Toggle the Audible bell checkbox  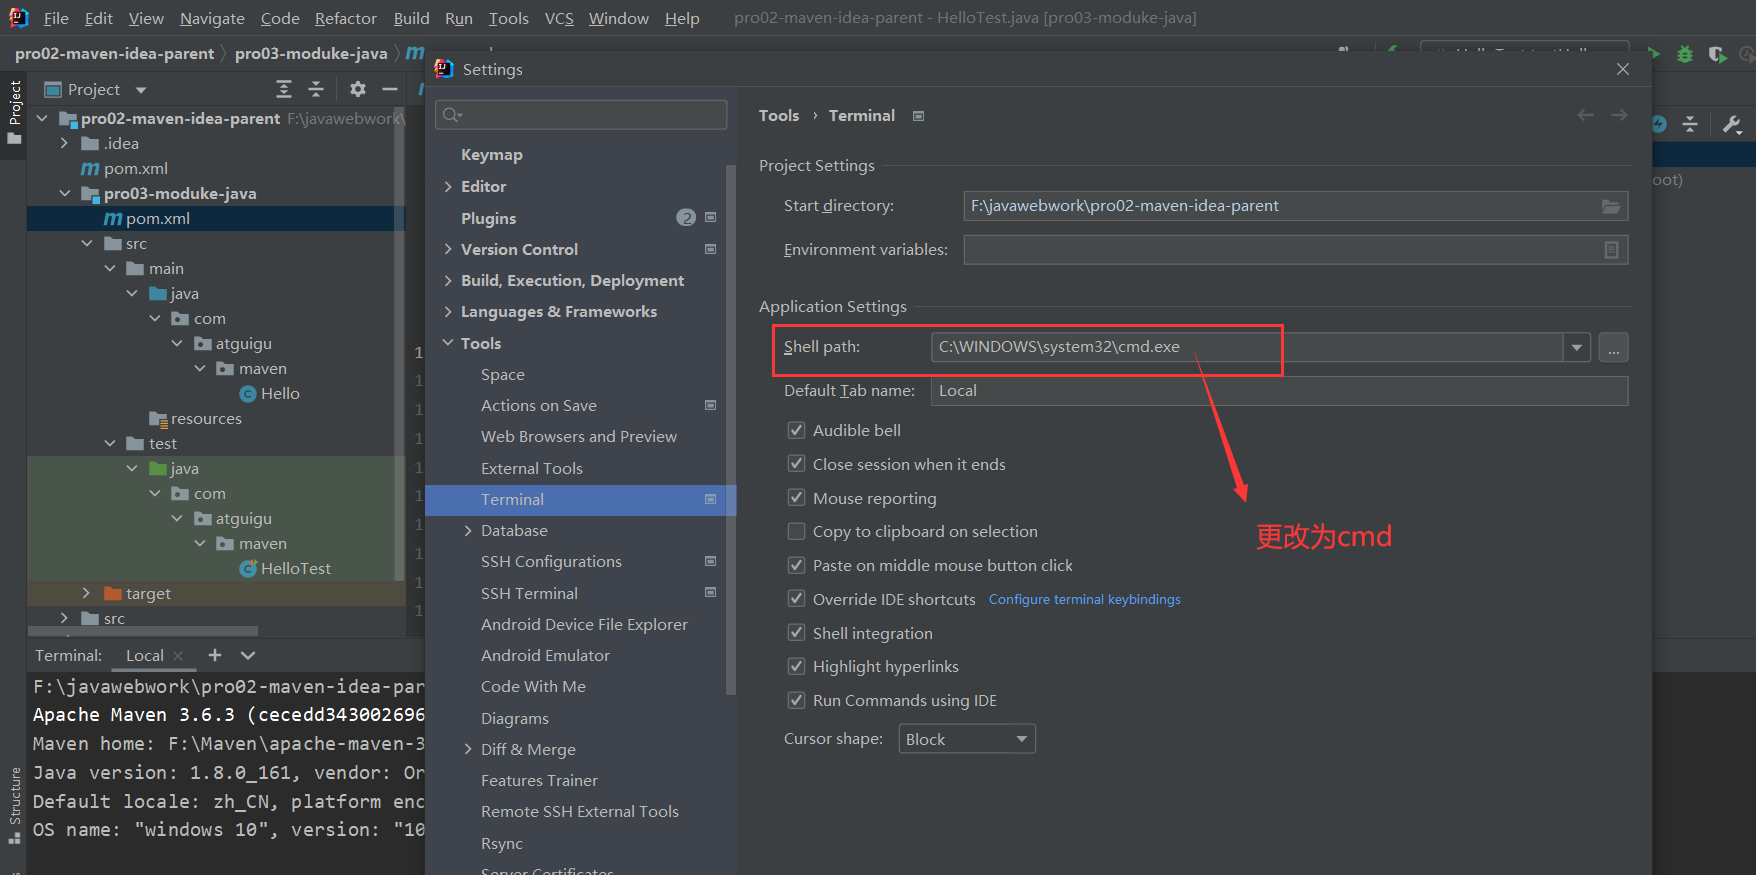[x=796, y=430]
